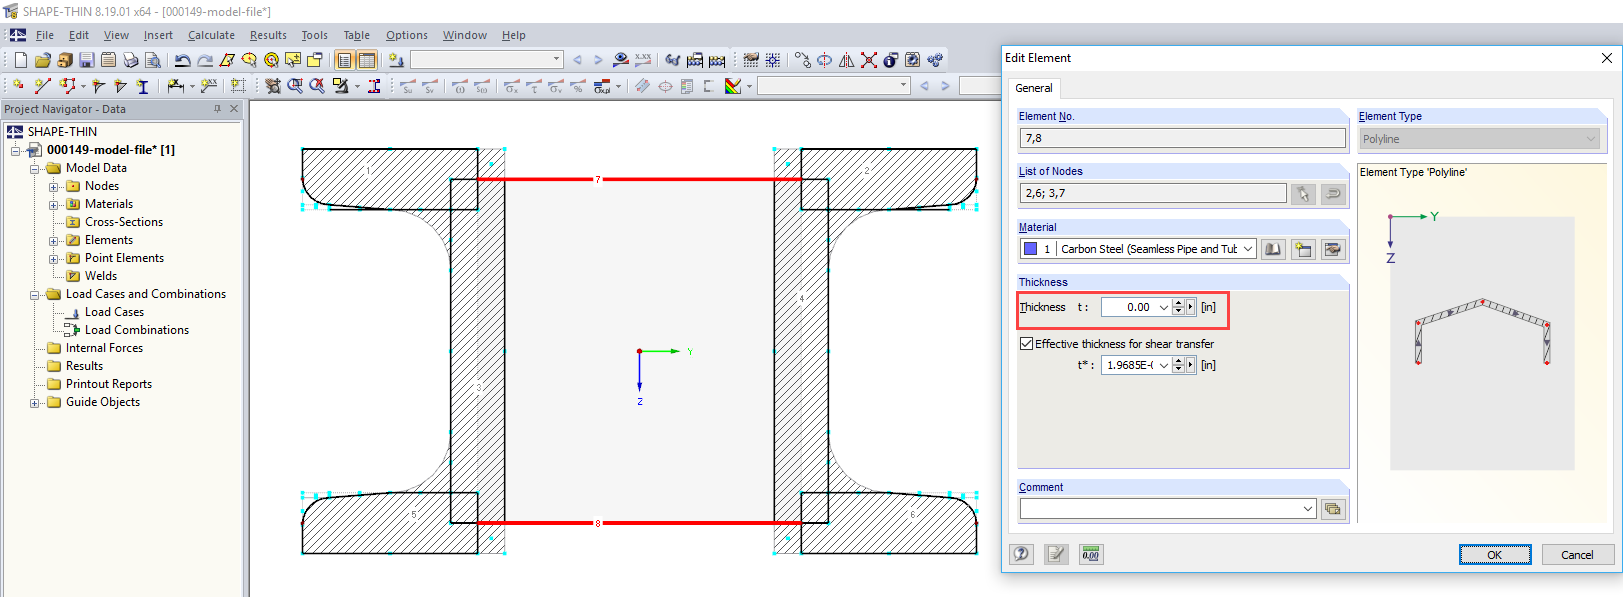Select the new line element tool icon
Viewport: 1623px width, 597px height.
coord(42,86)
